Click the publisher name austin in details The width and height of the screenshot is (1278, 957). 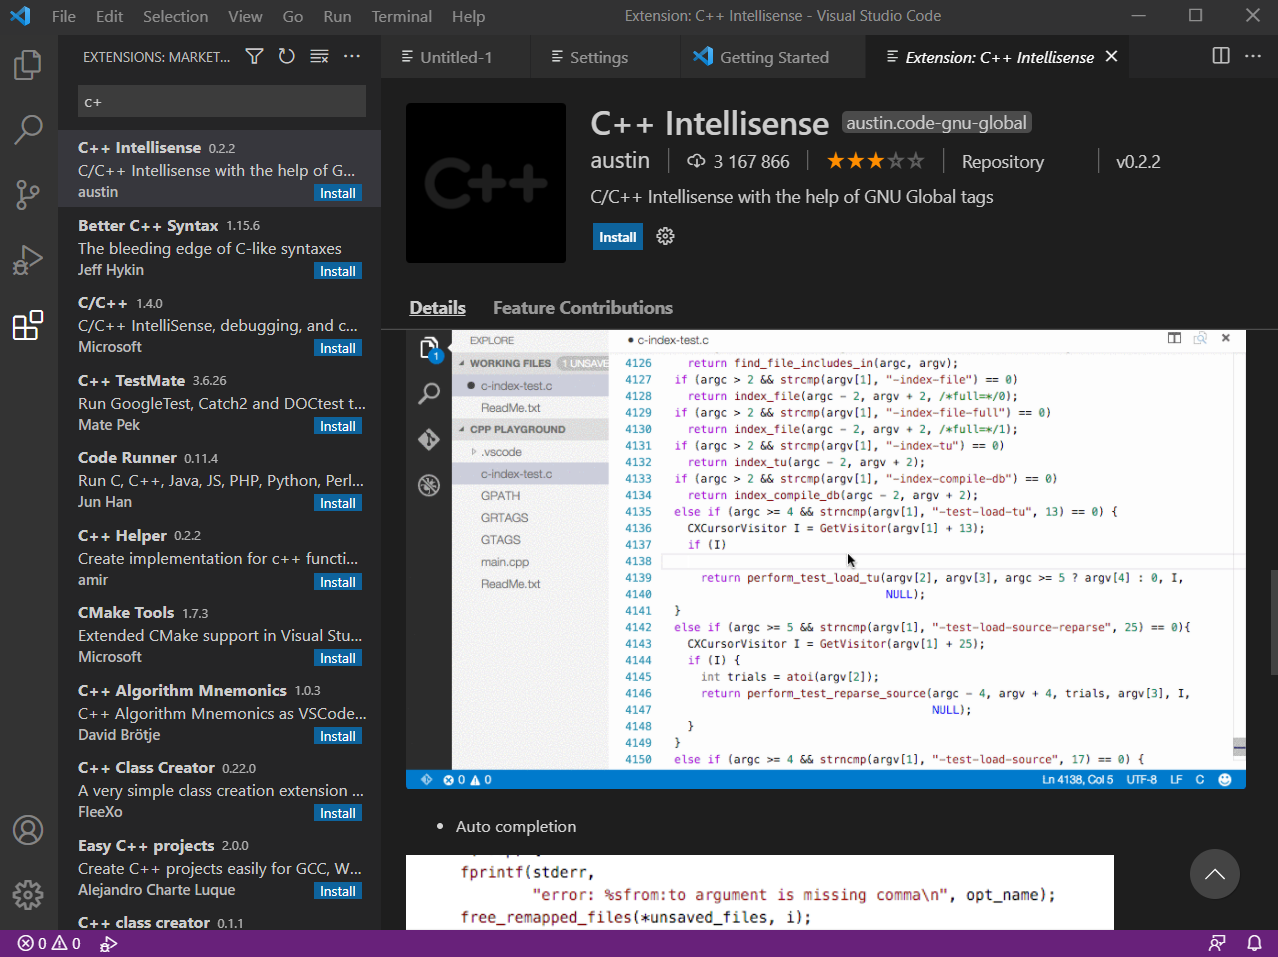[x=620, y=161]
